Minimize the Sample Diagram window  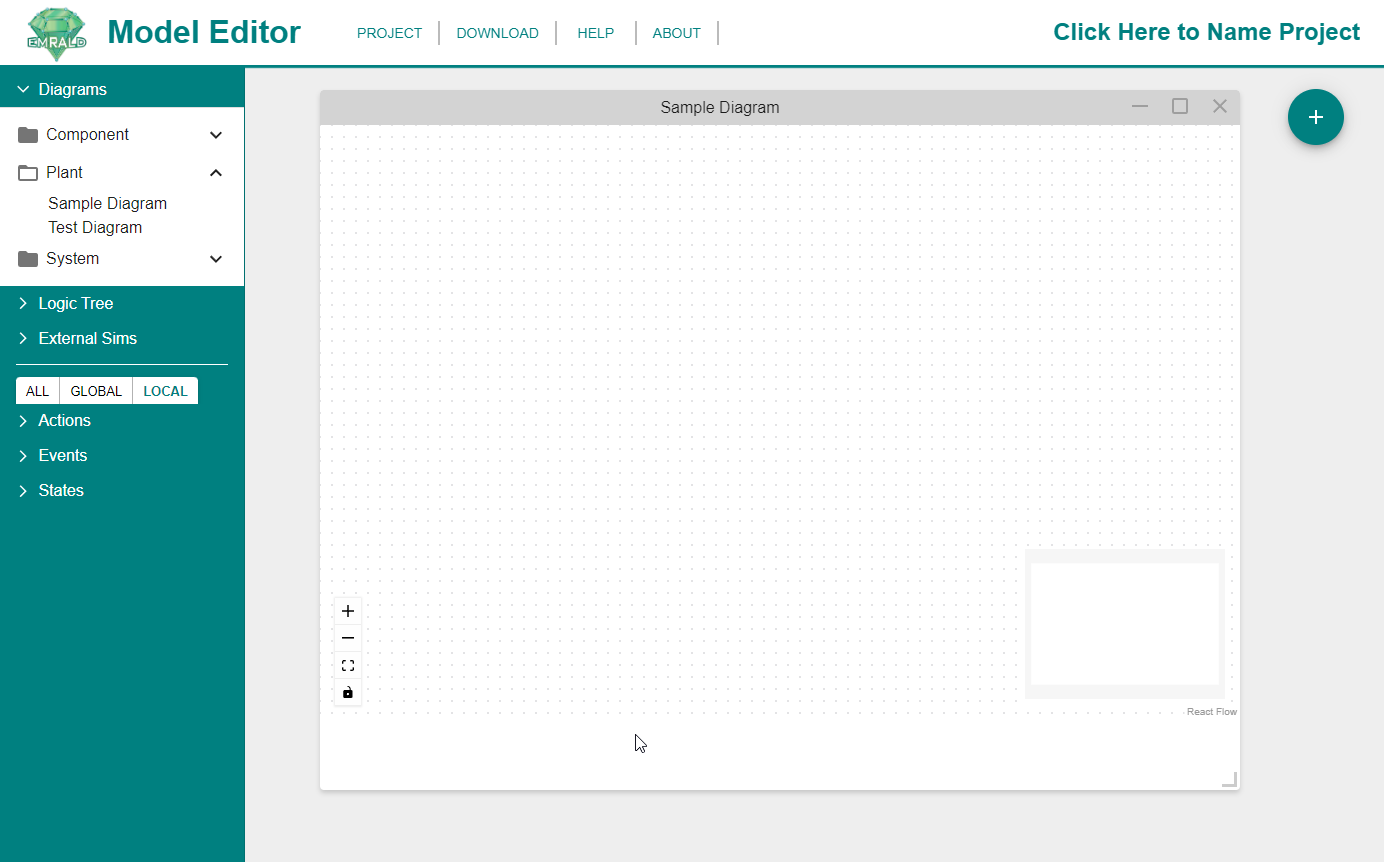(1140, 106)
